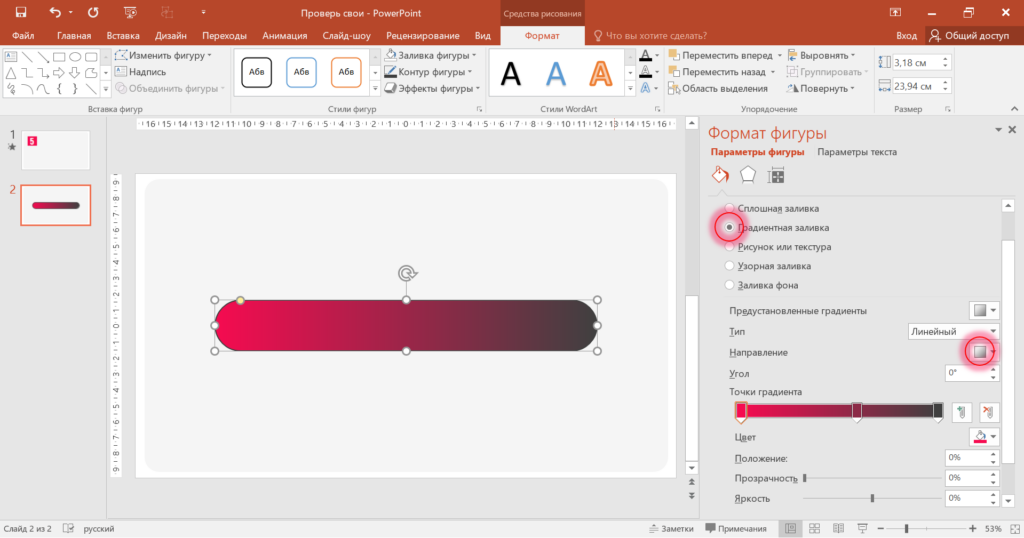Click the Save icon in title bar
The image size is (1024, 538).
click(20, 13)
